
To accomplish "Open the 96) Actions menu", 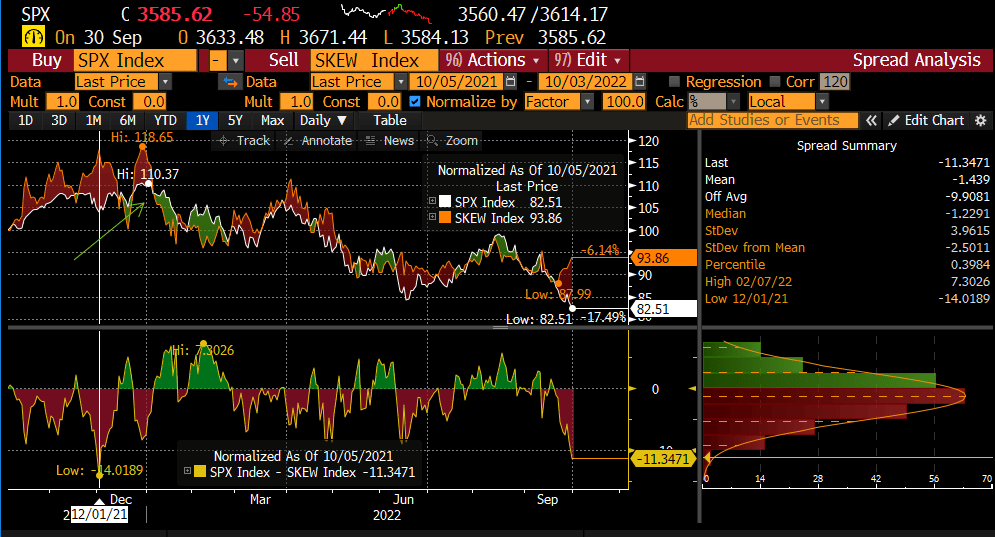I will tap(492, 60).
